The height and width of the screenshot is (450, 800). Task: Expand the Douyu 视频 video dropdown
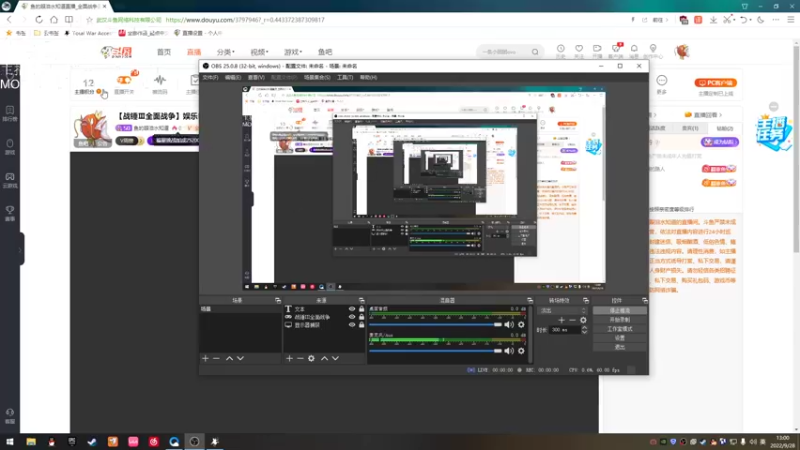click(259, 52)
